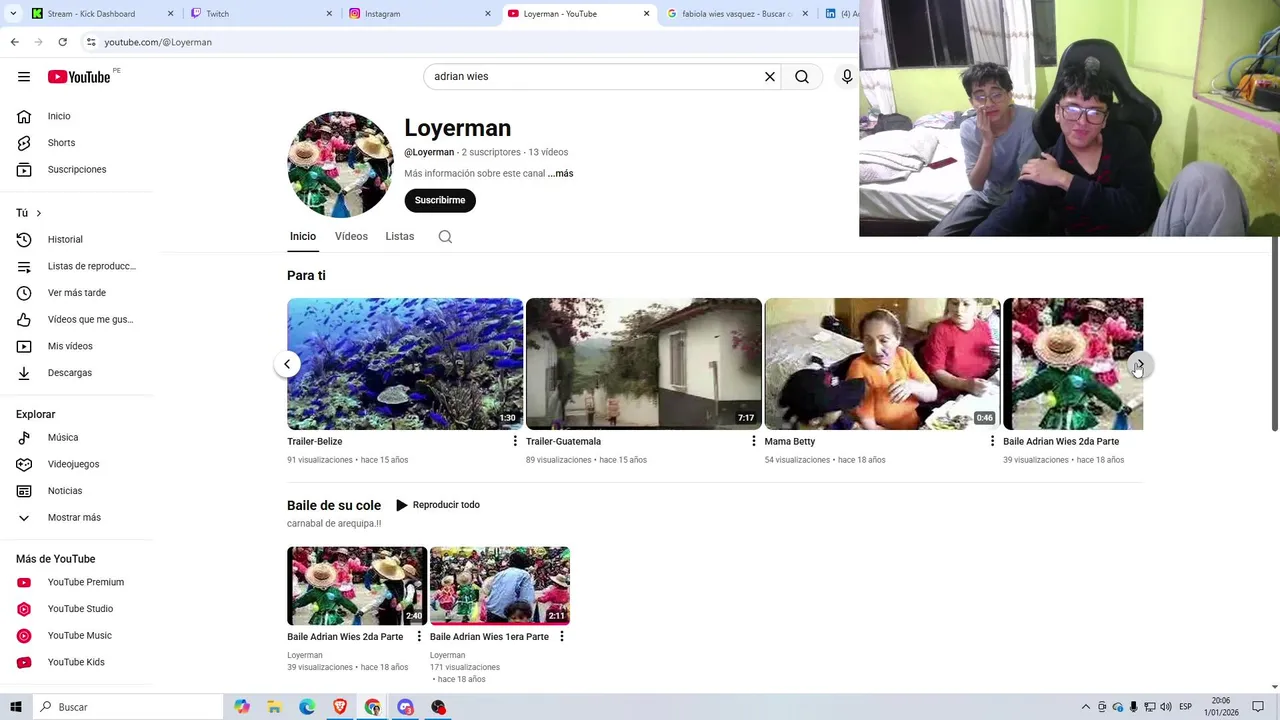The width and height of the screenshot is (1280, 720).
Task: Open the YouTube hamburger guide menu
Action: 23,77
